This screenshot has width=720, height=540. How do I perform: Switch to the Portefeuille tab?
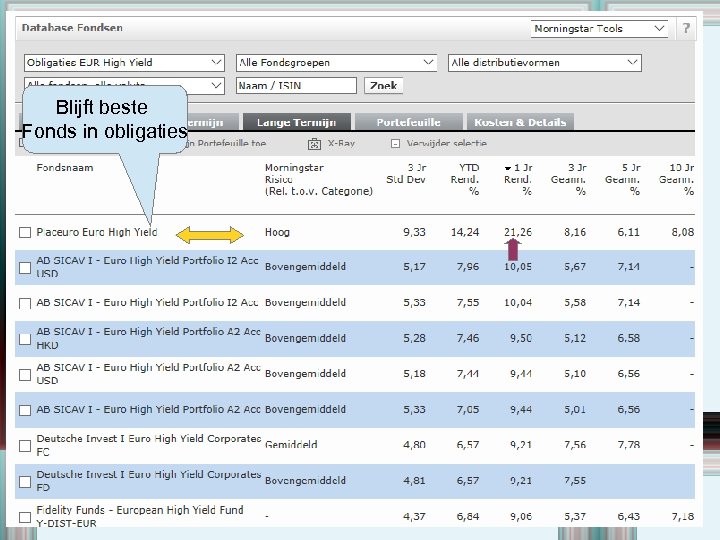click(408, 122)
